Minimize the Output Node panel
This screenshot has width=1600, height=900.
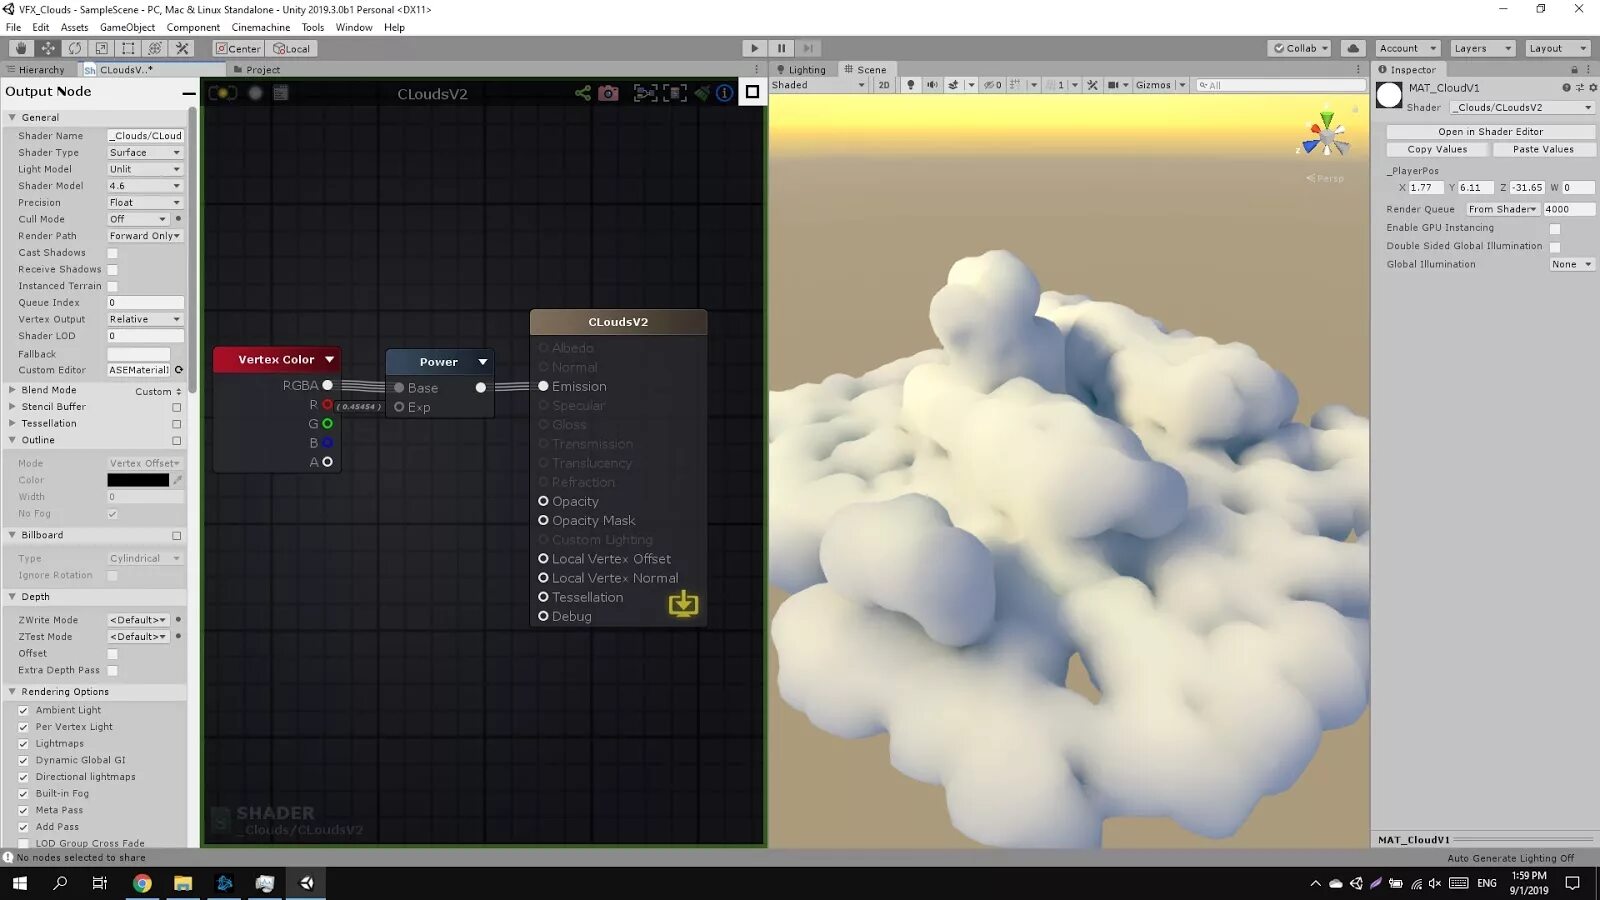coord(189,92)
